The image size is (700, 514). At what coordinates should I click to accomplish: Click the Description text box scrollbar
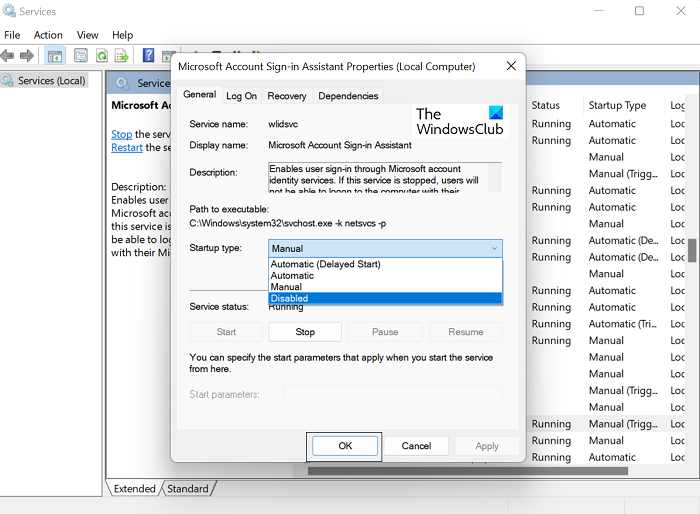click(494, 178)
